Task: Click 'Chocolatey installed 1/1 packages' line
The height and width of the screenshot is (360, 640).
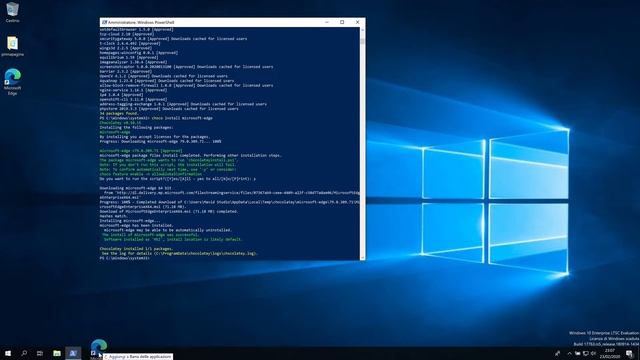Action: tap(136, 249)
